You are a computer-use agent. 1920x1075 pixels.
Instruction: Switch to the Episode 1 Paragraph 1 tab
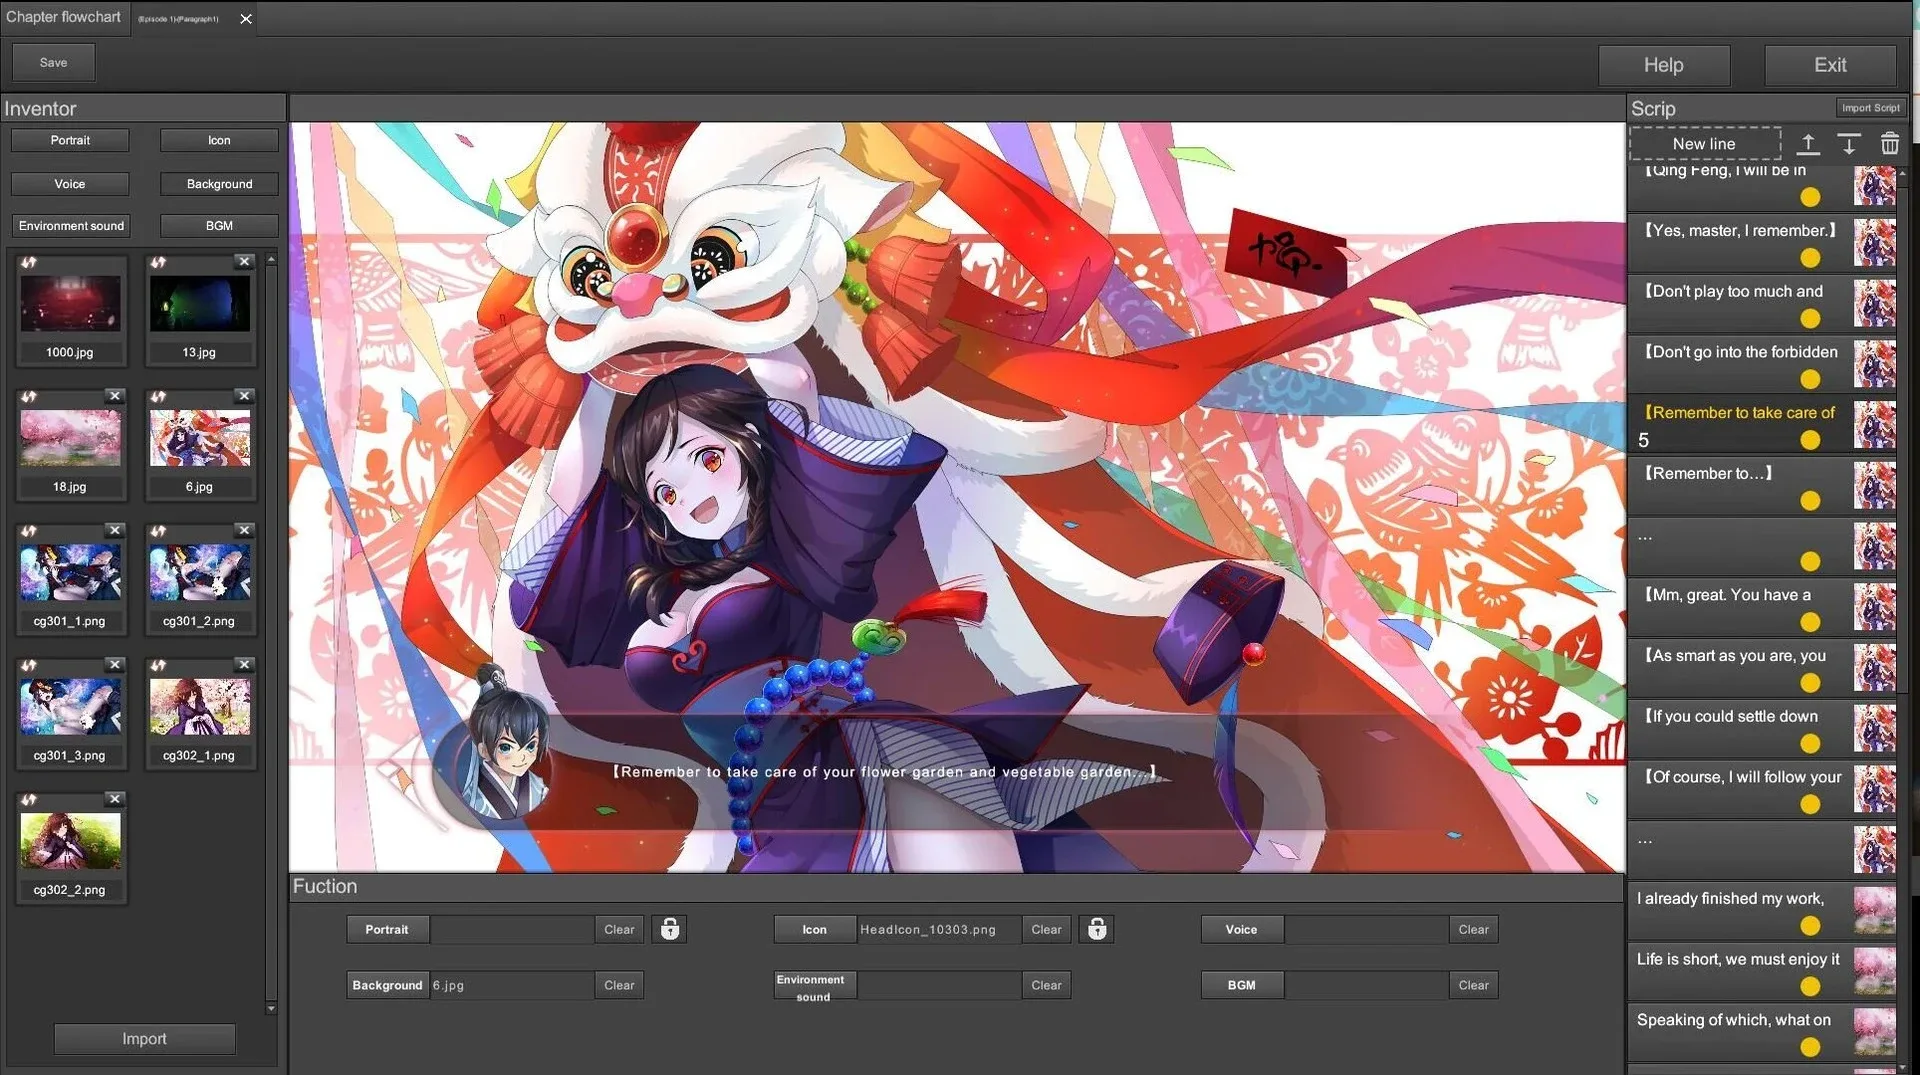(178, 17)
